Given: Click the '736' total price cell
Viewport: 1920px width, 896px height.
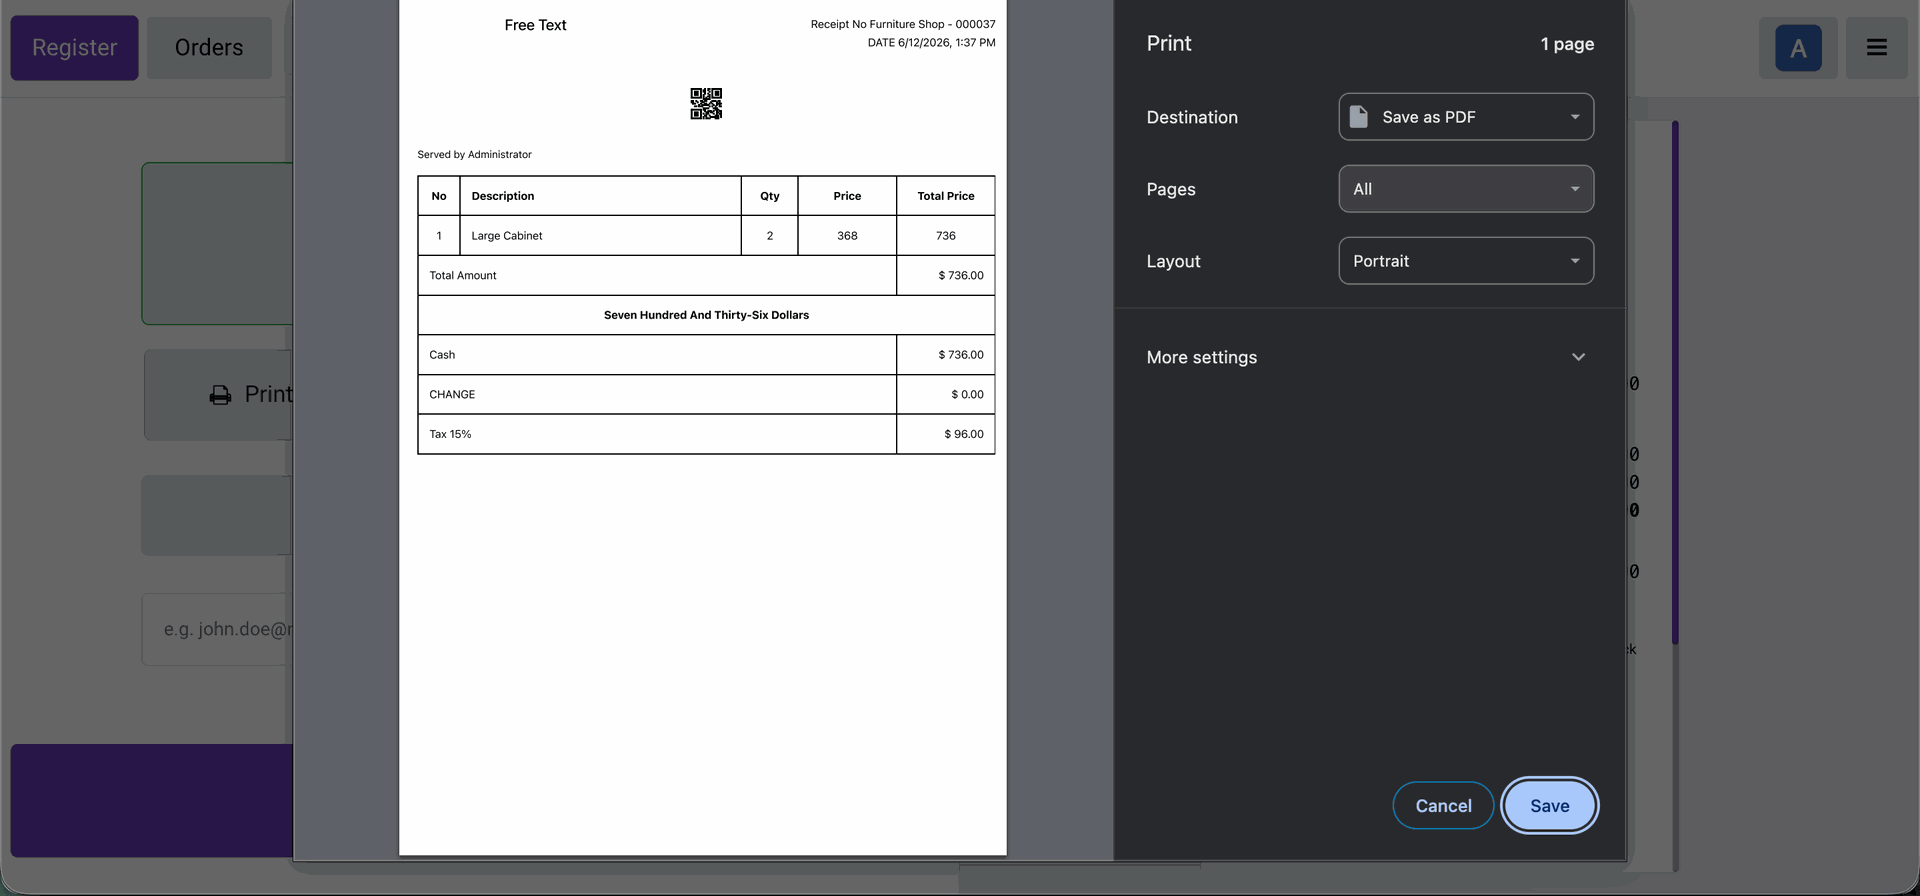Looking at the screenshot, I should (946, 236).
